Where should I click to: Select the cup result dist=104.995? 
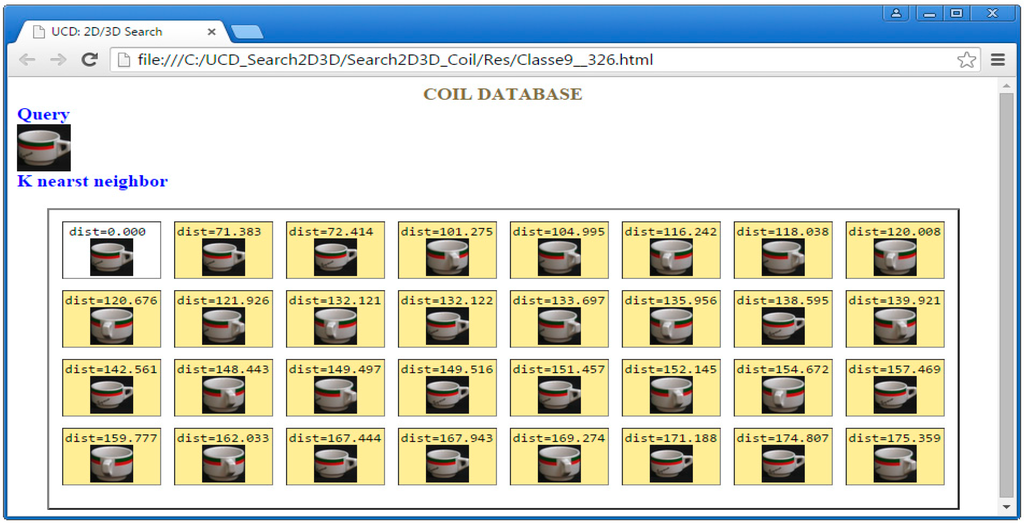(559, 257)
